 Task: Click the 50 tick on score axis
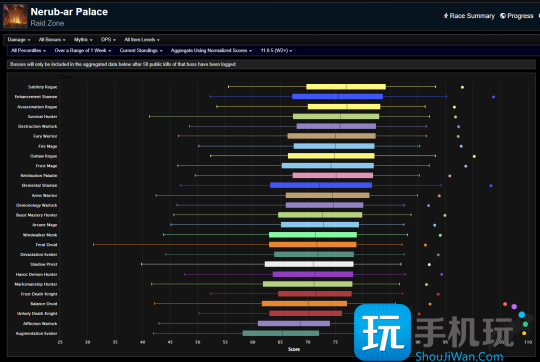[x=198, y=342]
